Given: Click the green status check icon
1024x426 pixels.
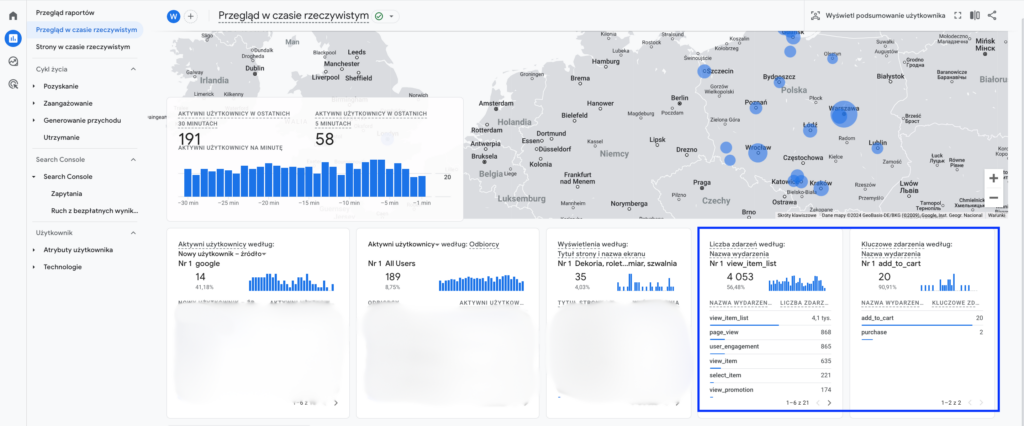Looking at the screenshot, I should pos(379,16).
